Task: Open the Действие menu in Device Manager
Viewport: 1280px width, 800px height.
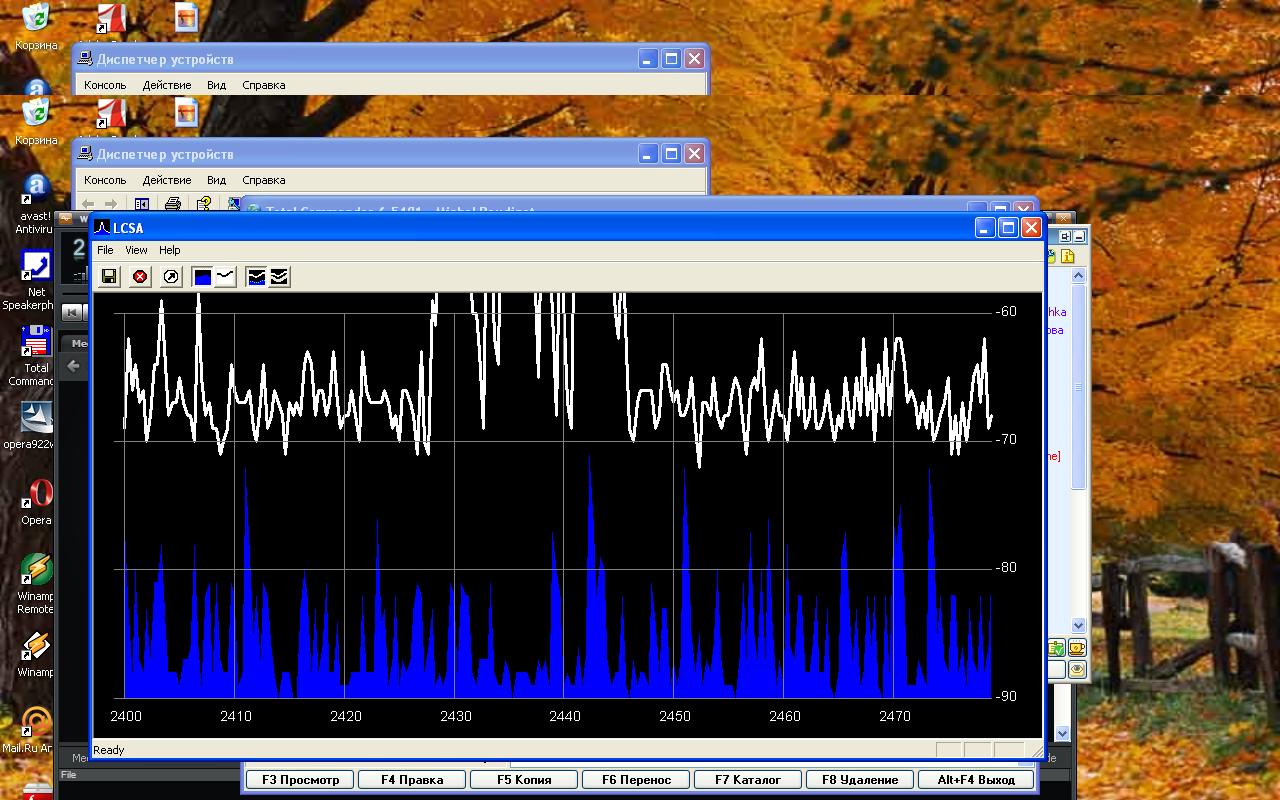Action: pos(166,180)
